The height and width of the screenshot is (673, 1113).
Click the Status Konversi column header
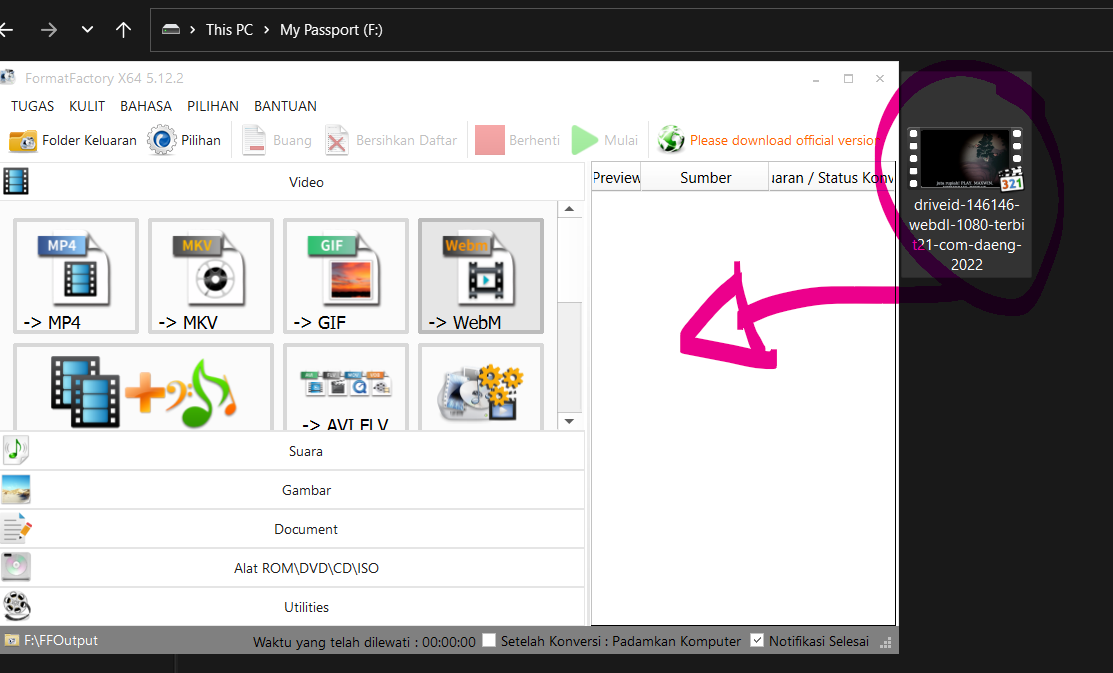pyautogui.click(x=832, y=177)
